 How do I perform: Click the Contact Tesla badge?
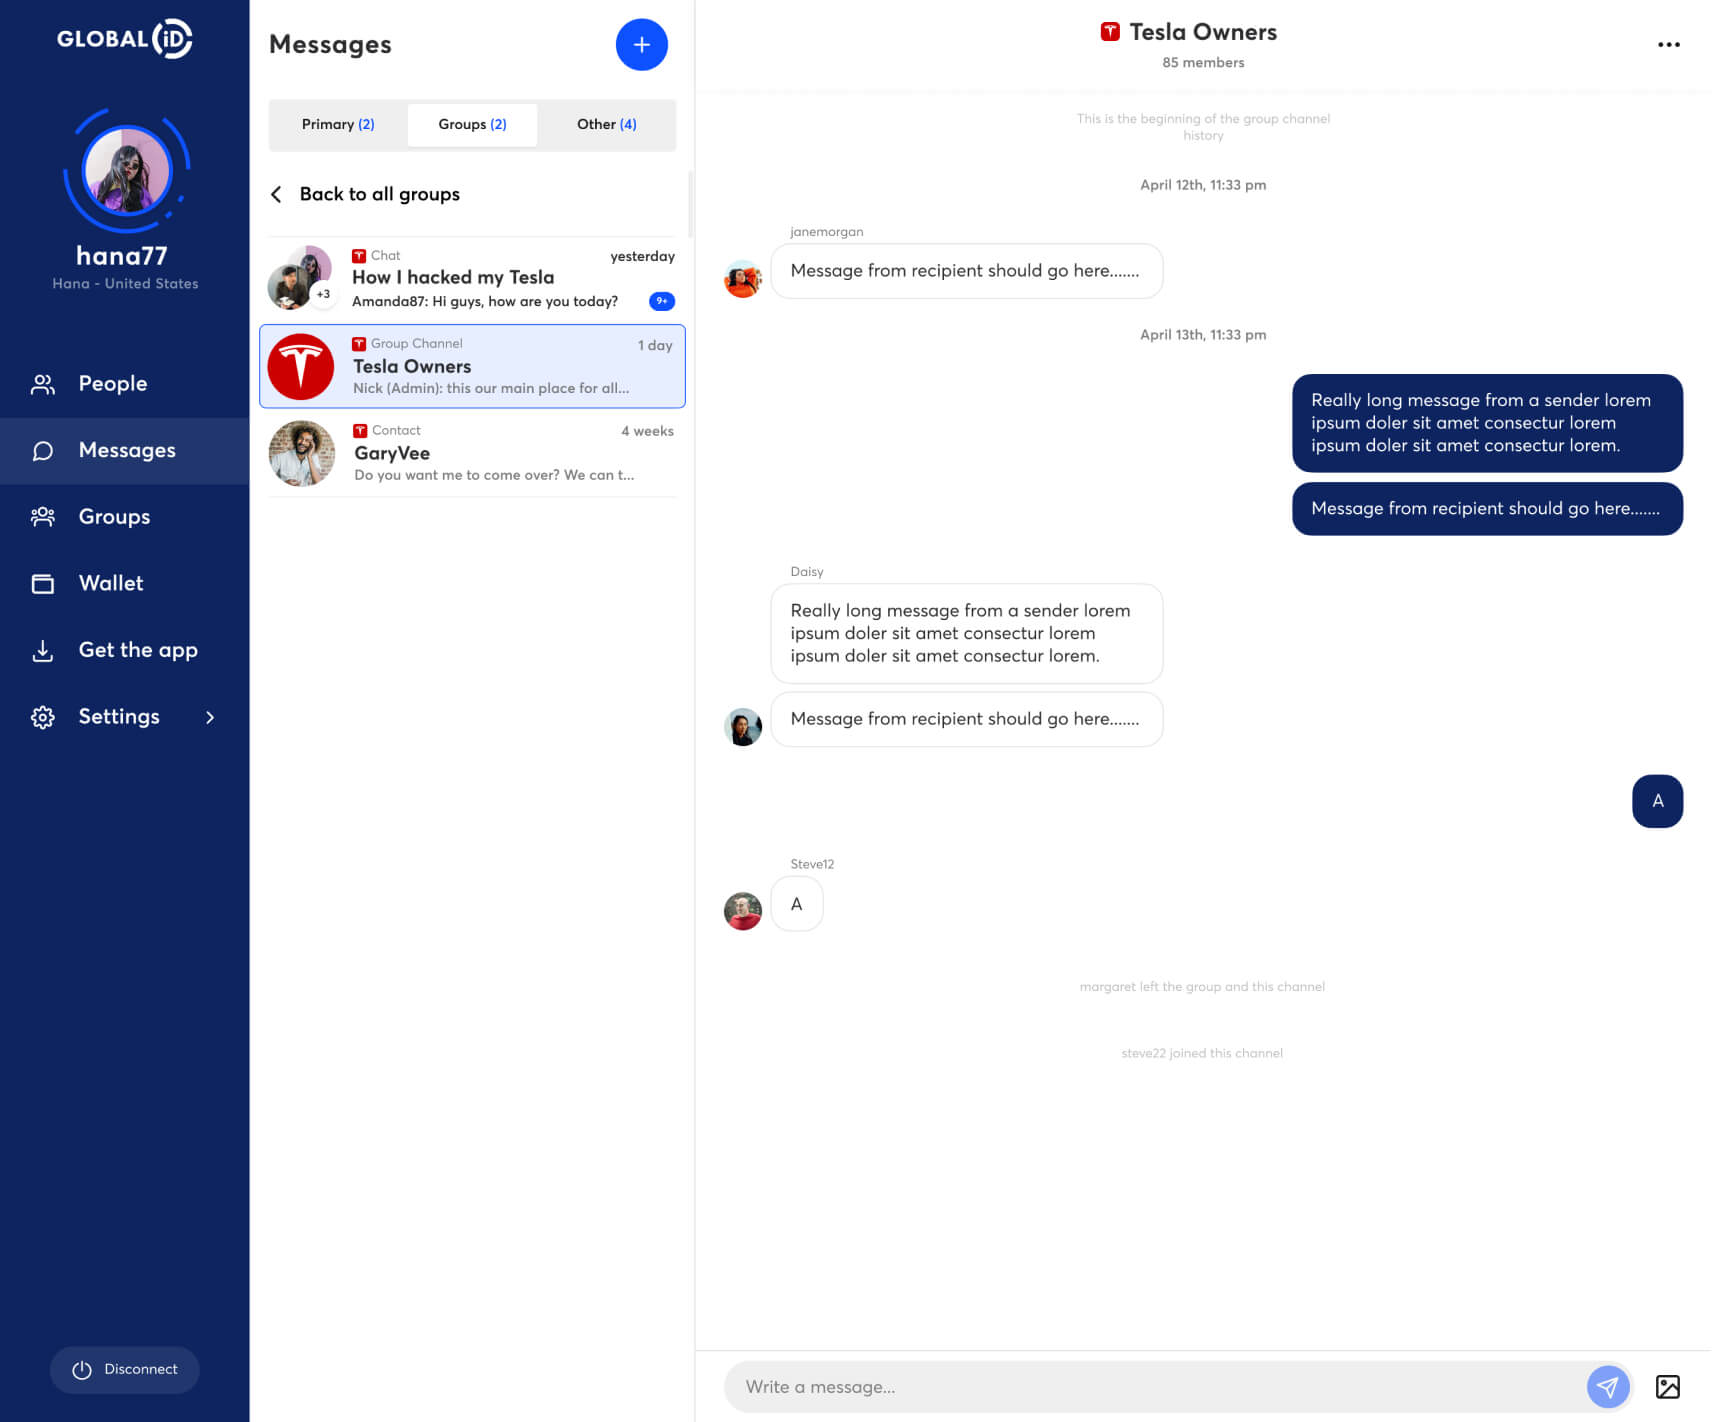(360, 431)
